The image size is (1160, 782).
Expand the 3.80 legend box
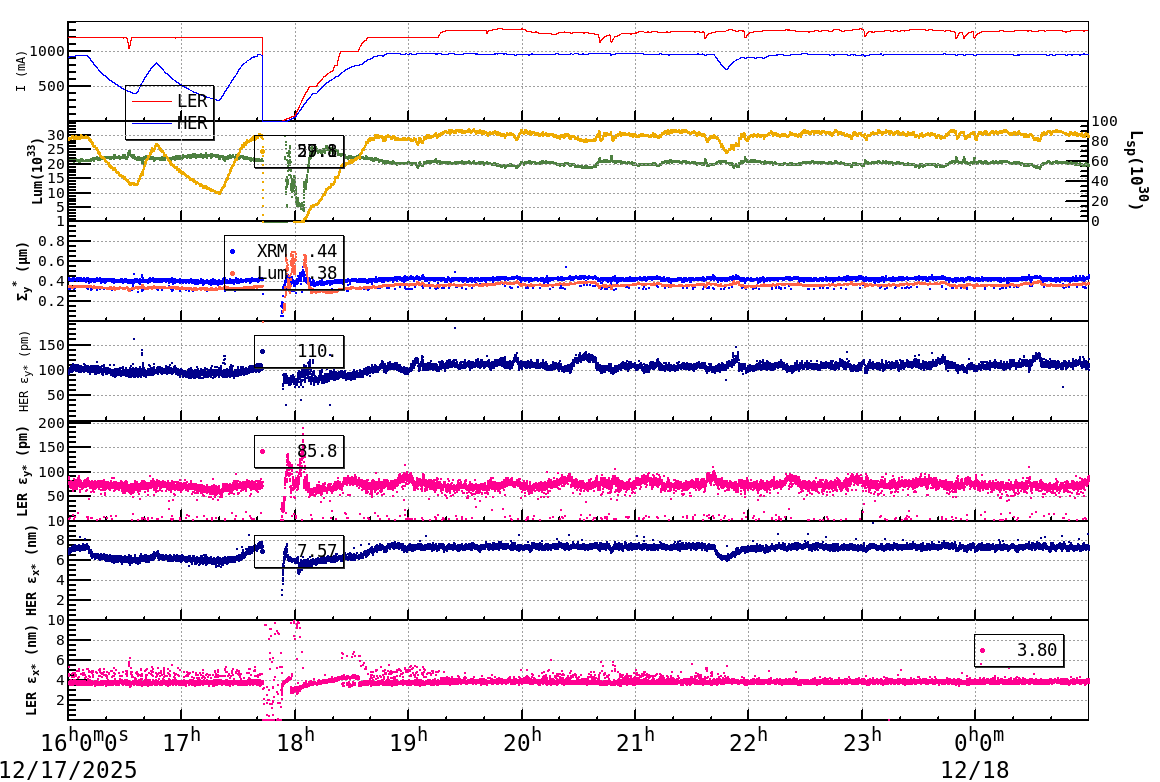[1020, 651]
